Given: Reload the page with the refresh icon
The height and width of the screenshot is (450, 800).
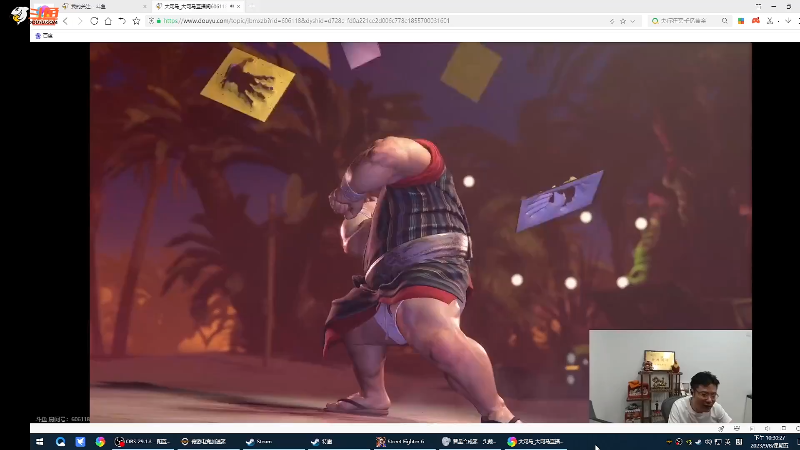Looking at the screenshot, I should (x=94, y=21).
